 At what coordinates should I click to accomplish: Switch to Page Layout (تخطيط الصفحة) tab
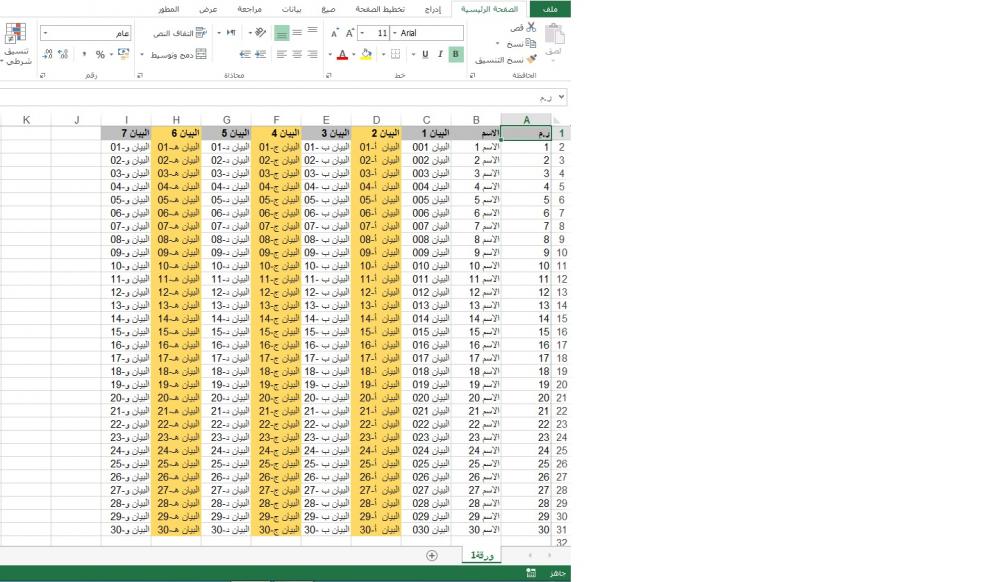(x=380, y=9)
